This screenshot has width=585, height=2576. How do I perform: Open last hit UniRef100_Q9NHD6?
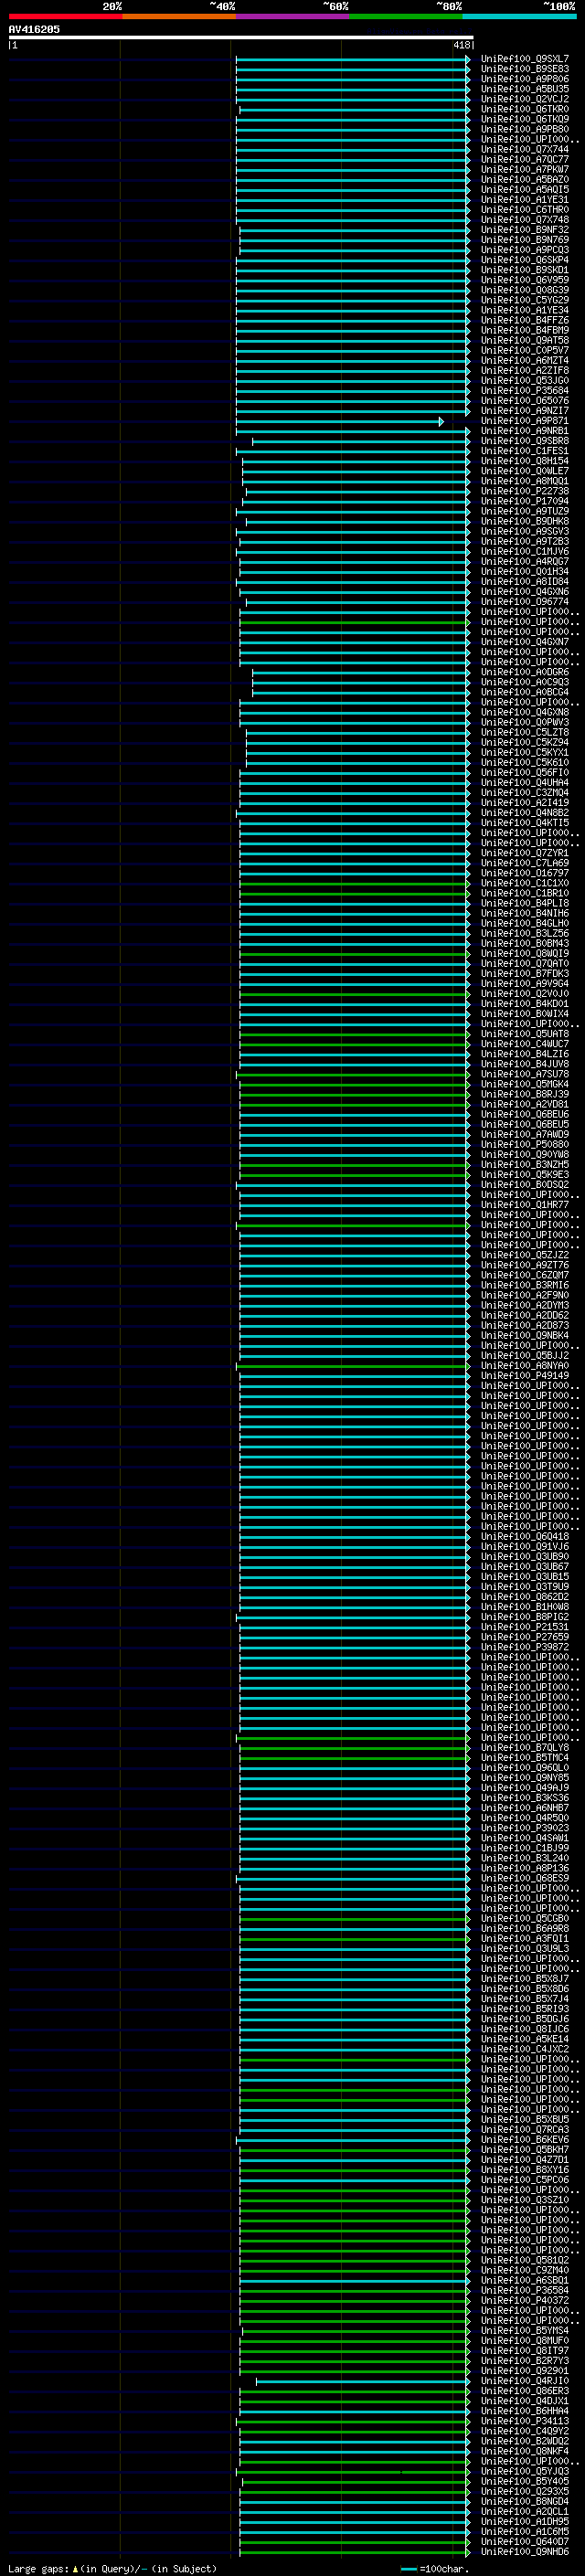tap(524, 2551)
